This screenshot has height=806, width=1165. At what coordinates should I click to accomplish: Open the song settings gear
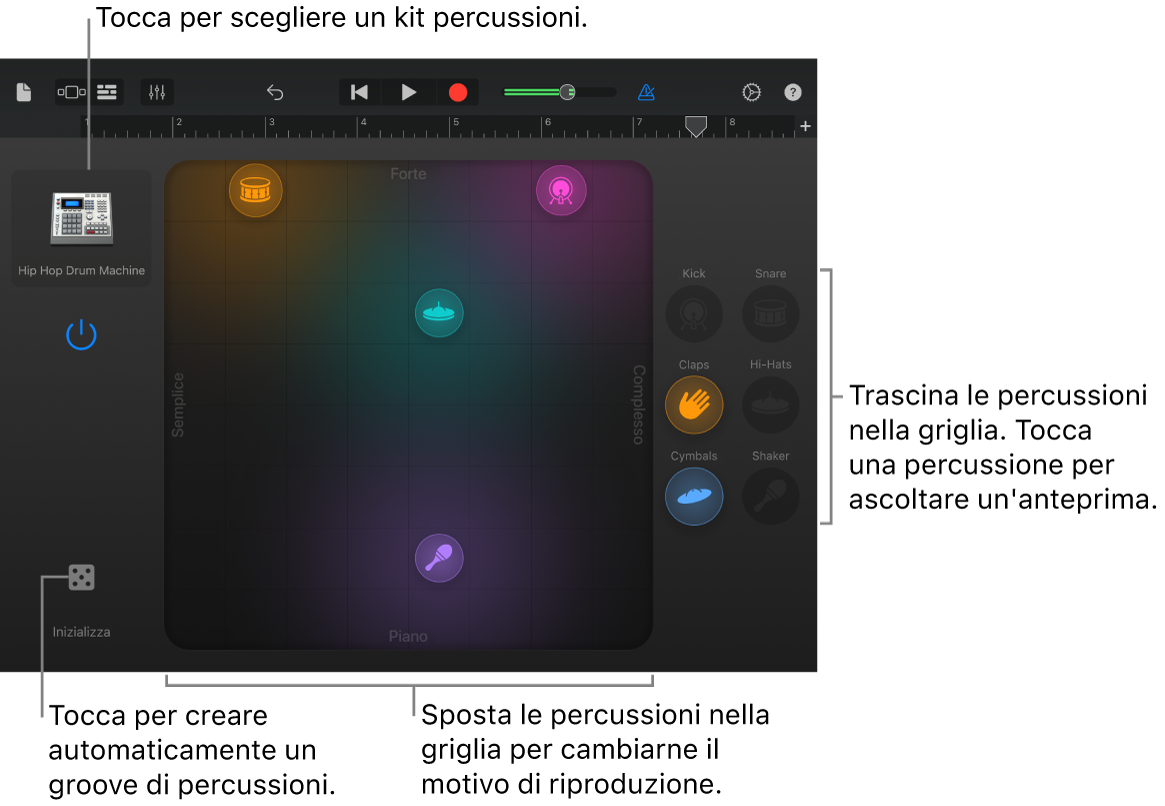752,92
